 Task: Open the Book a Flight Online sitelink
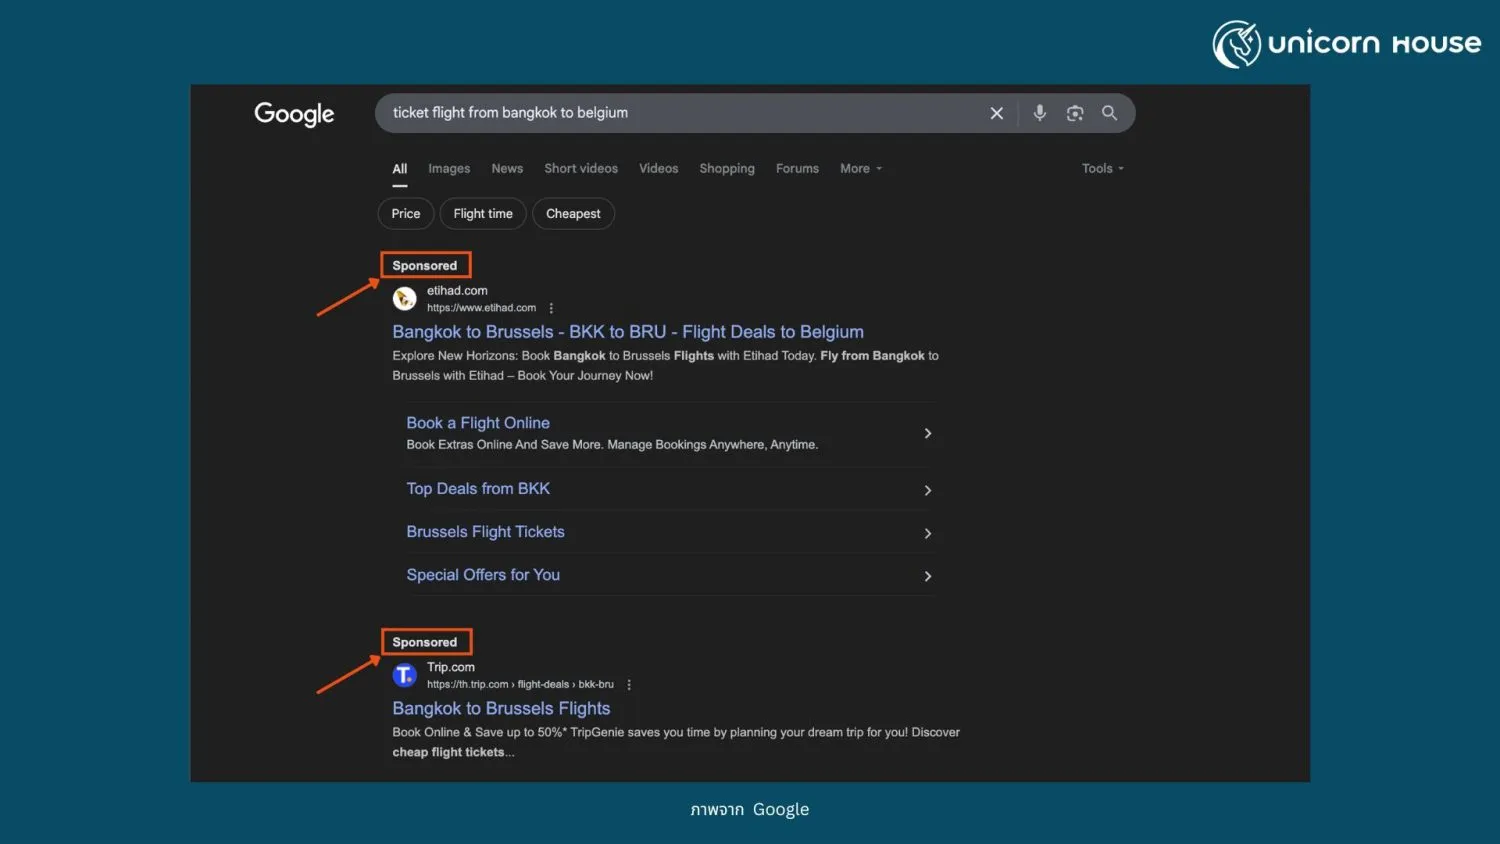click(x=478, y=423)
